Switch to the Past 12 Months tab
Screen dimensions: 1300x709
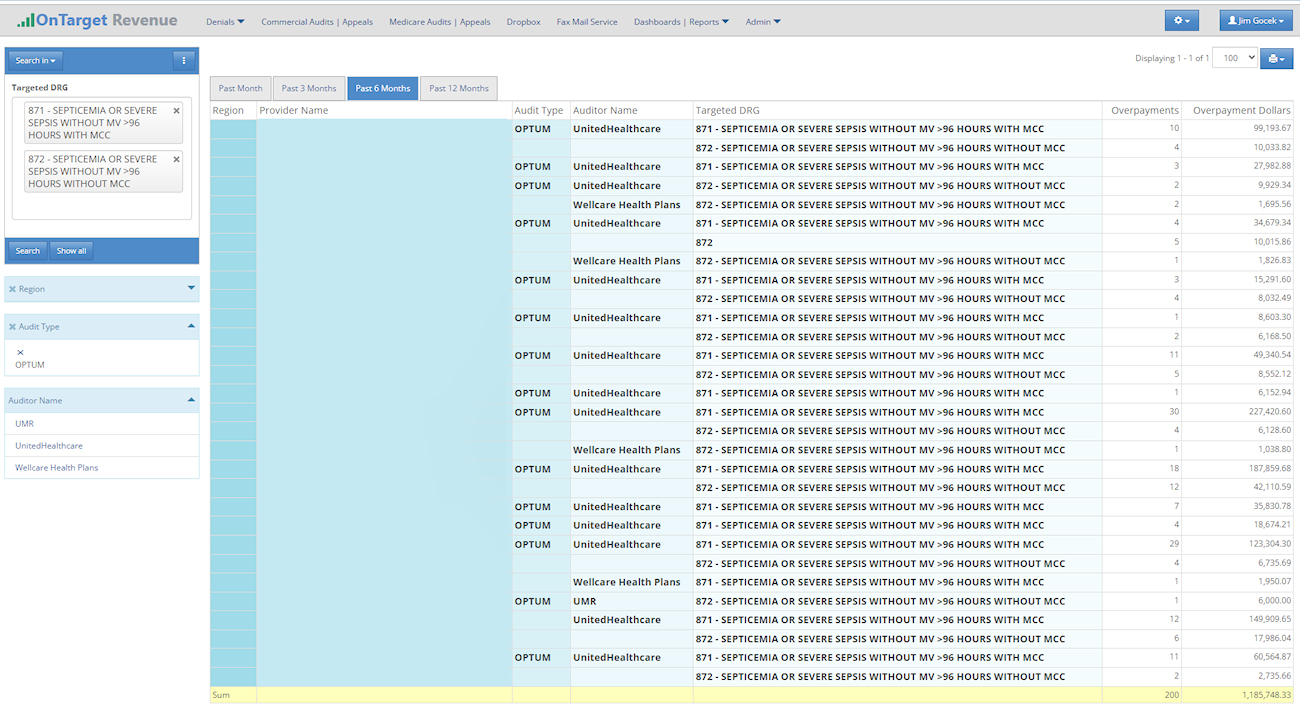tap(459, 88)
